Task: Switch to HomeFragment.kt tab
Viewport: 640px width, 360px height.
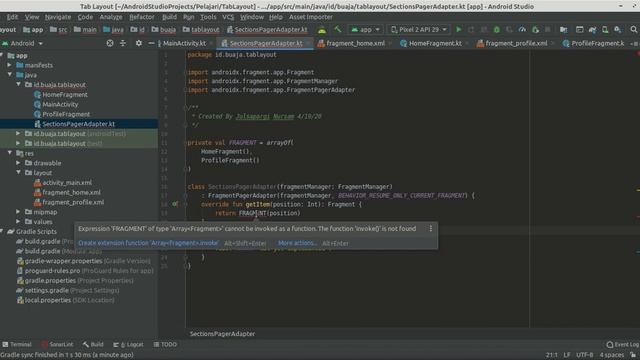Action: pyautogui.click(x=435, y=43)
